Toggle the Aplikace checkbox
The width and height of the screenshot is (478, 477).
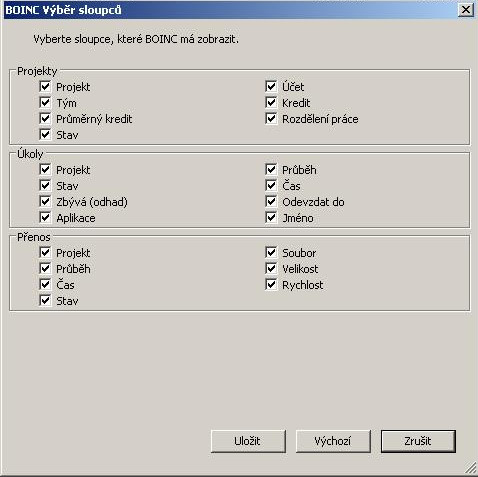click(45, 217)
